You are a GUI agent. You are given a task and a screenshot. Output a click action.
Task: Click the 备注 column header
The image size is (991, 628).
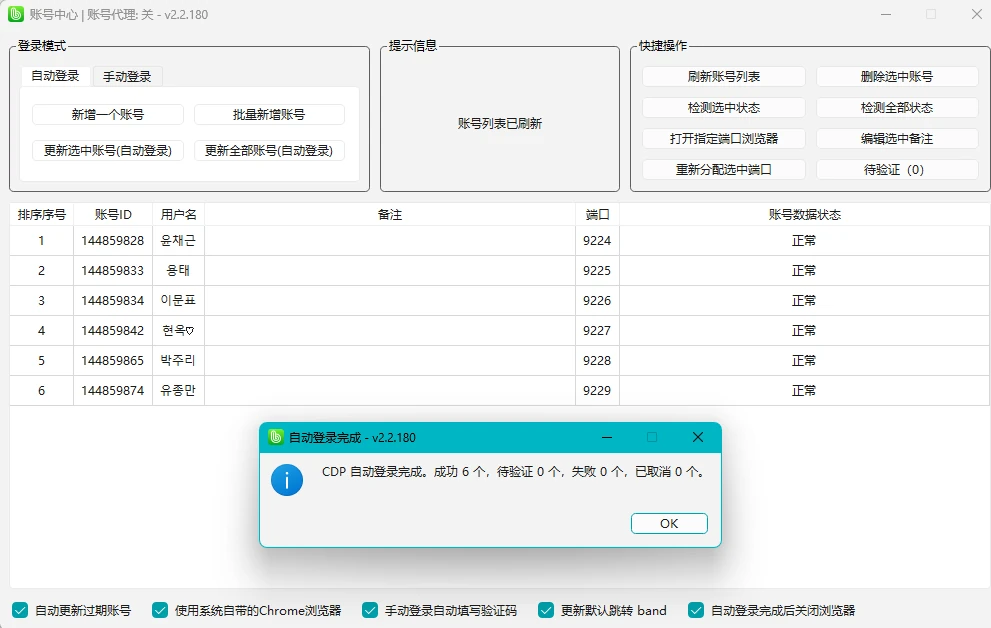pos(390,215)
